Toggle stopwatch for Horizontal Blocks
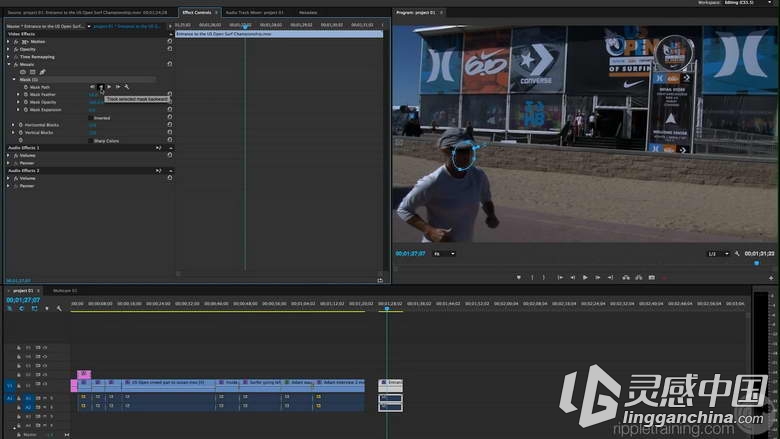This screenshot has width=780, height=439. (21, 125)
